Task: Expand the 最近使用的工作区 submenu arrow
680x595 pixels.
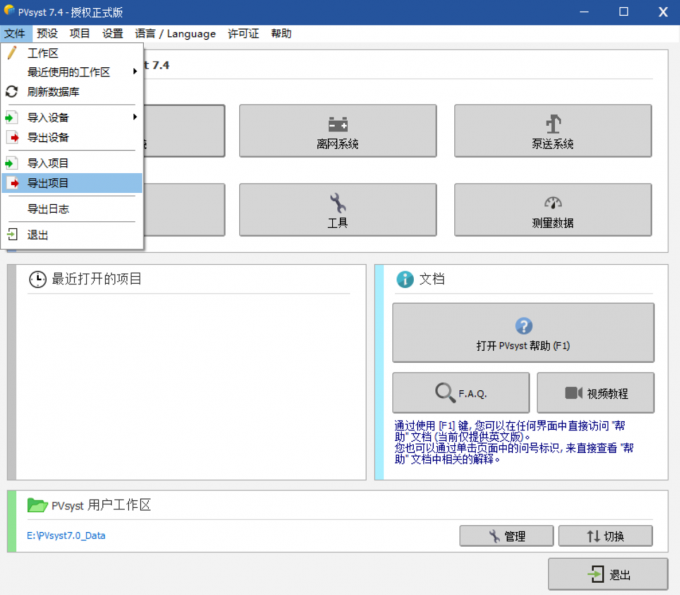Action: point(135,71)
